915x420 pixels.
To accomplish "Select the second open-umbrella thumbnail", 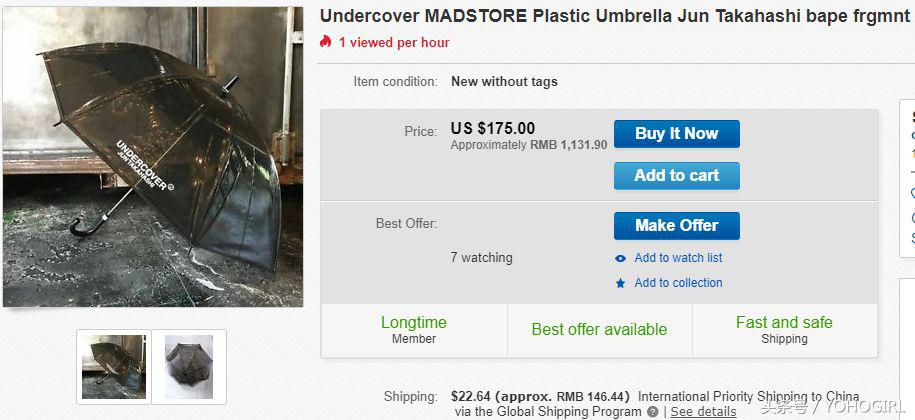I will pos(189,366).
